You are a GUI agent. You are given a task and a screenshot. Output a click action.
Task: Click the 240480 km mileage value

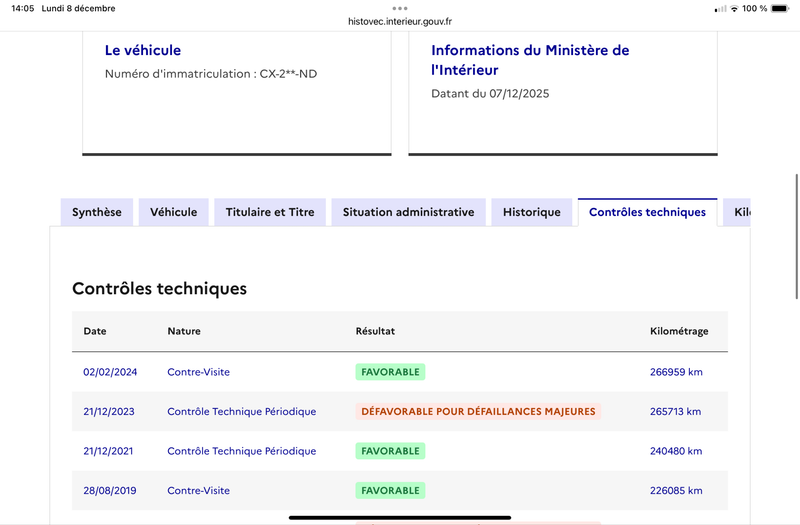pos(676,451)
